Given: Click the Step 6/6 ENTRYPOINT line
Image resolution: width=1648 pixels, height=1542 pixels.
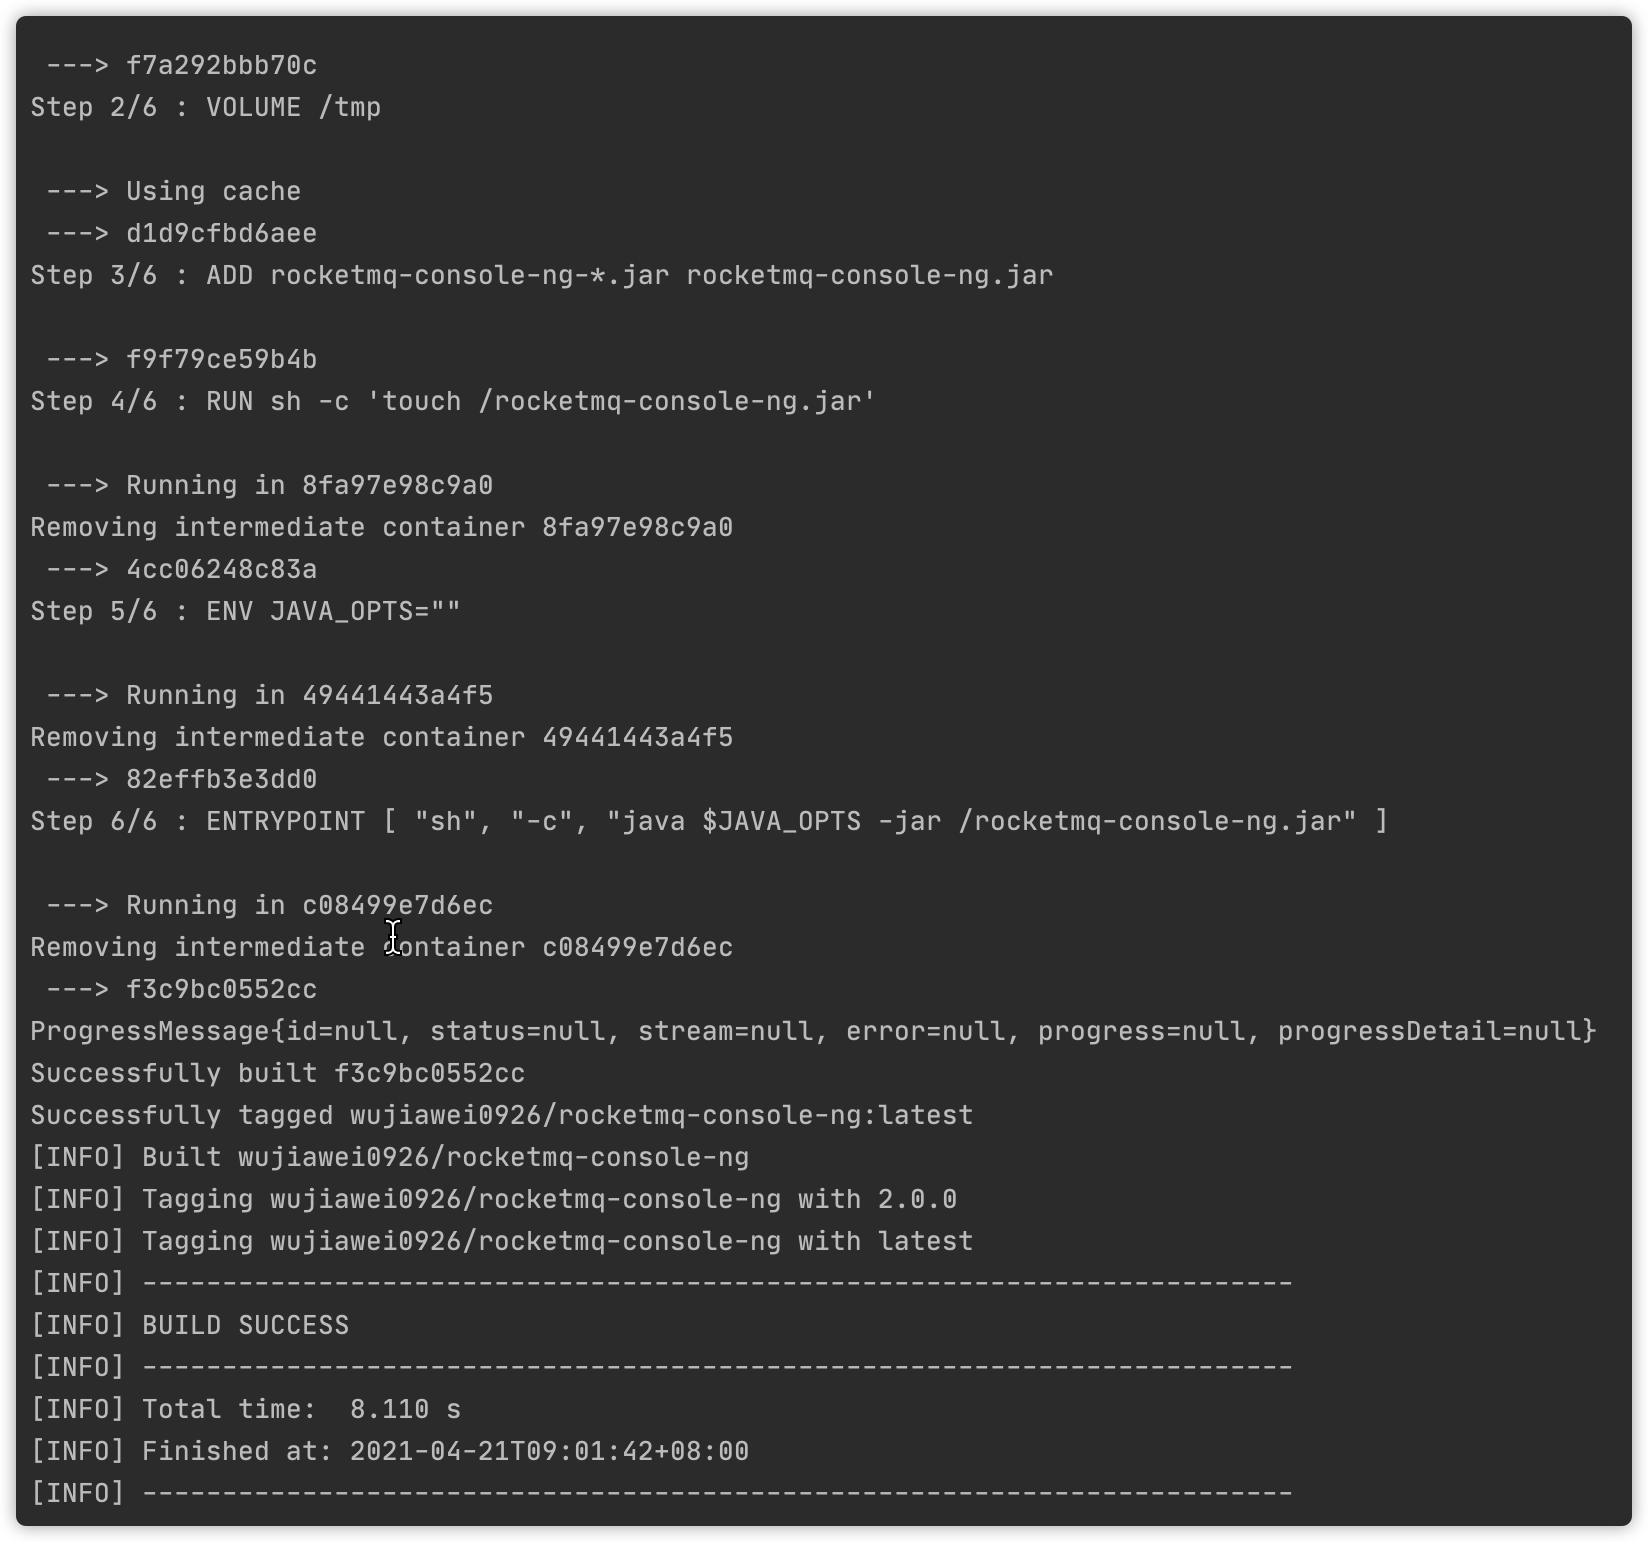Looking at the screenshot, I should tap(709, 821).
